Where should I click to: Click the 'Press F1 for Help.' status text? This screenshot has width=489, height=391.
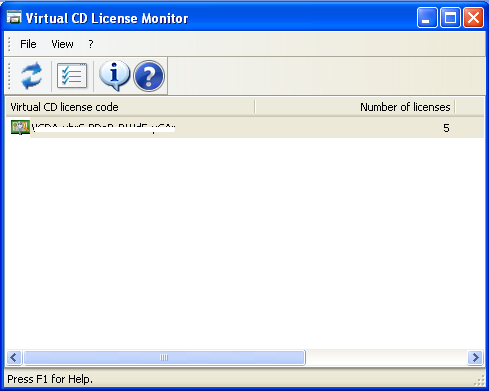50,379
